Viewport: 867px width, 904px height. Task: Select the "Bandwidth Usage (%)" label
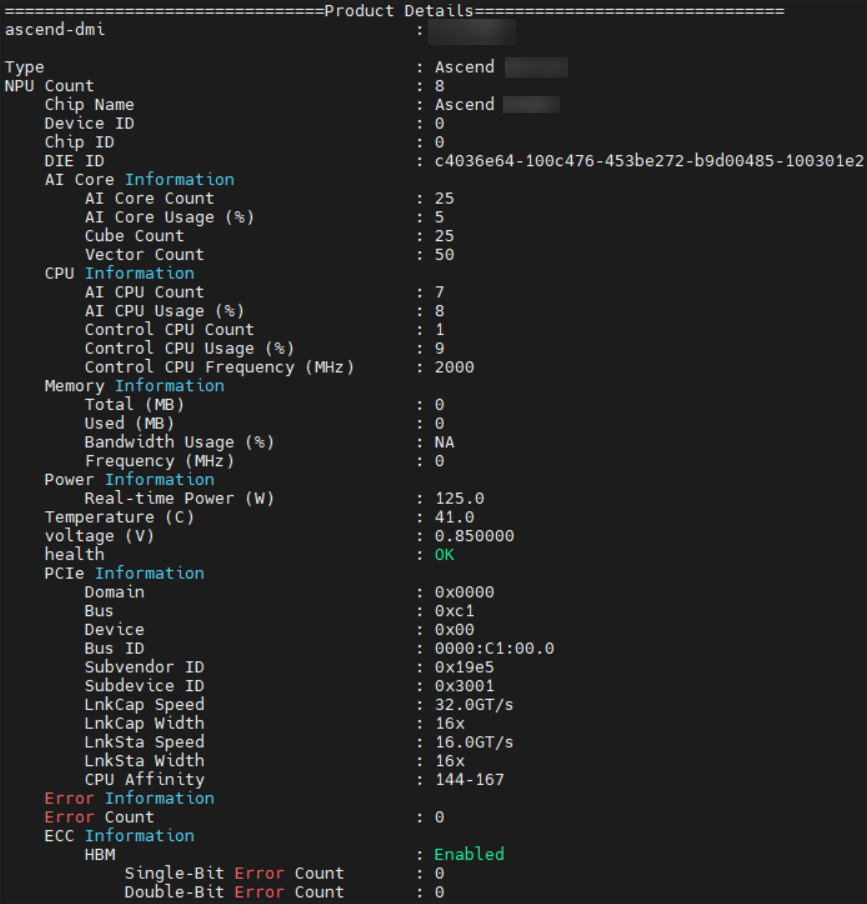point(179,442)
